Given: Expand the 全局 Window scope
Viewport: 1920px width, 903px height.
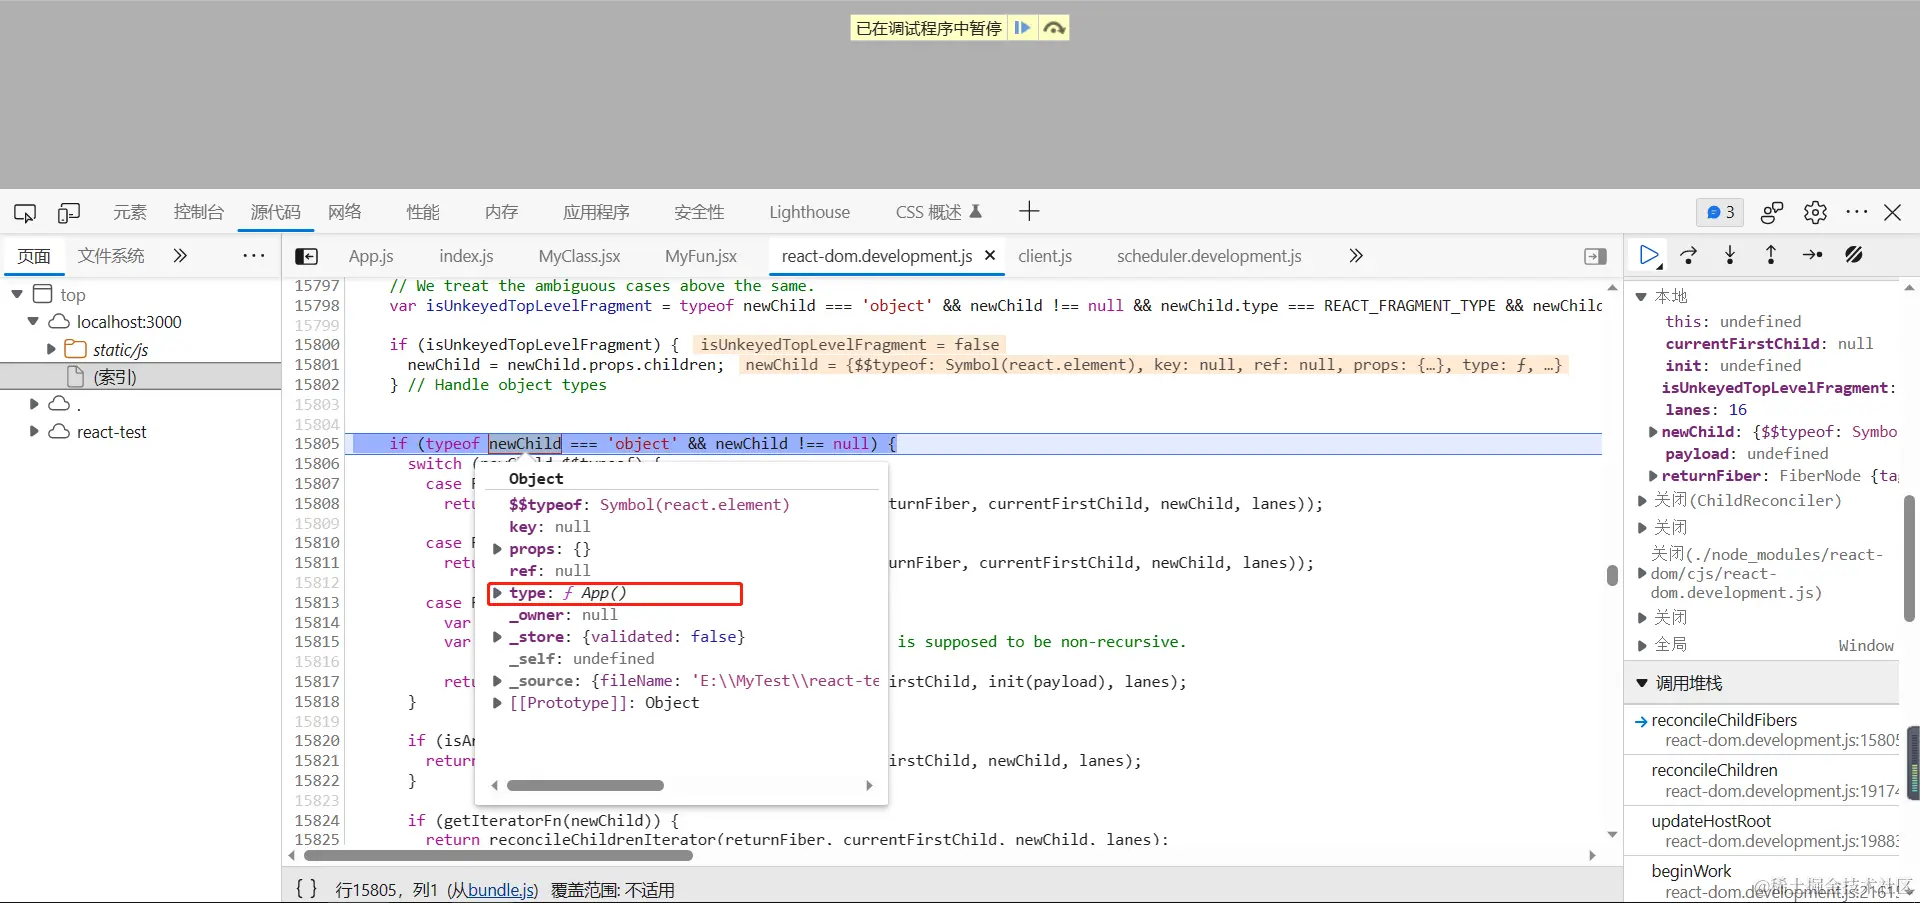Looking at the screenshot, I should point(1641,645).
